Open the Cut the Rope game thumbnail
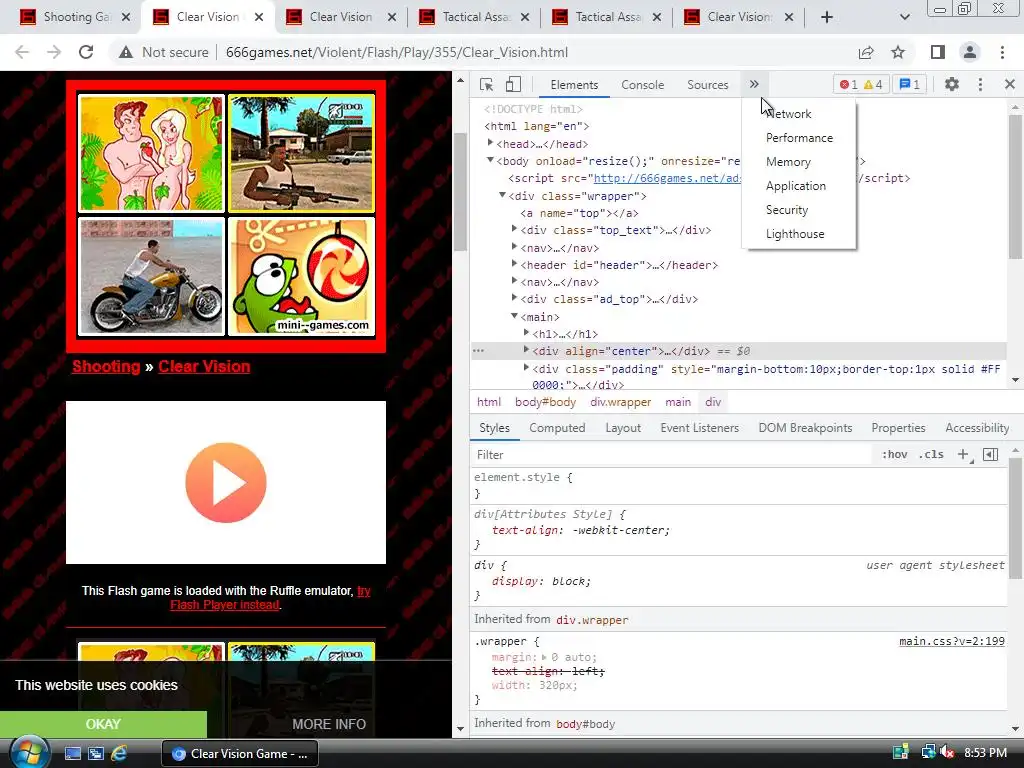The image size is (1024, 768). click(x=302, y=277)
